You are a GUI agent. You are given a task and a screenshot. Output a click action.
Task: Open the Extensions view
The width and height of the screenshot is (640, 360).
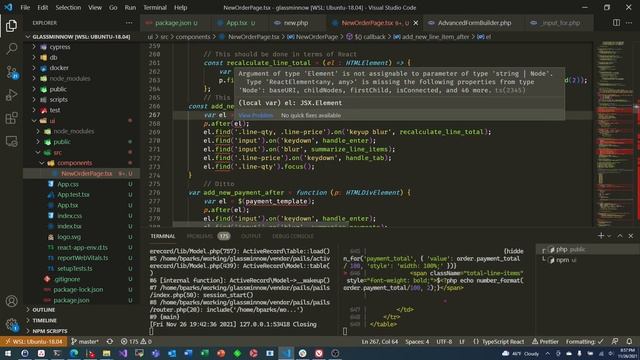pyautogui.click(x=11, y=118)
